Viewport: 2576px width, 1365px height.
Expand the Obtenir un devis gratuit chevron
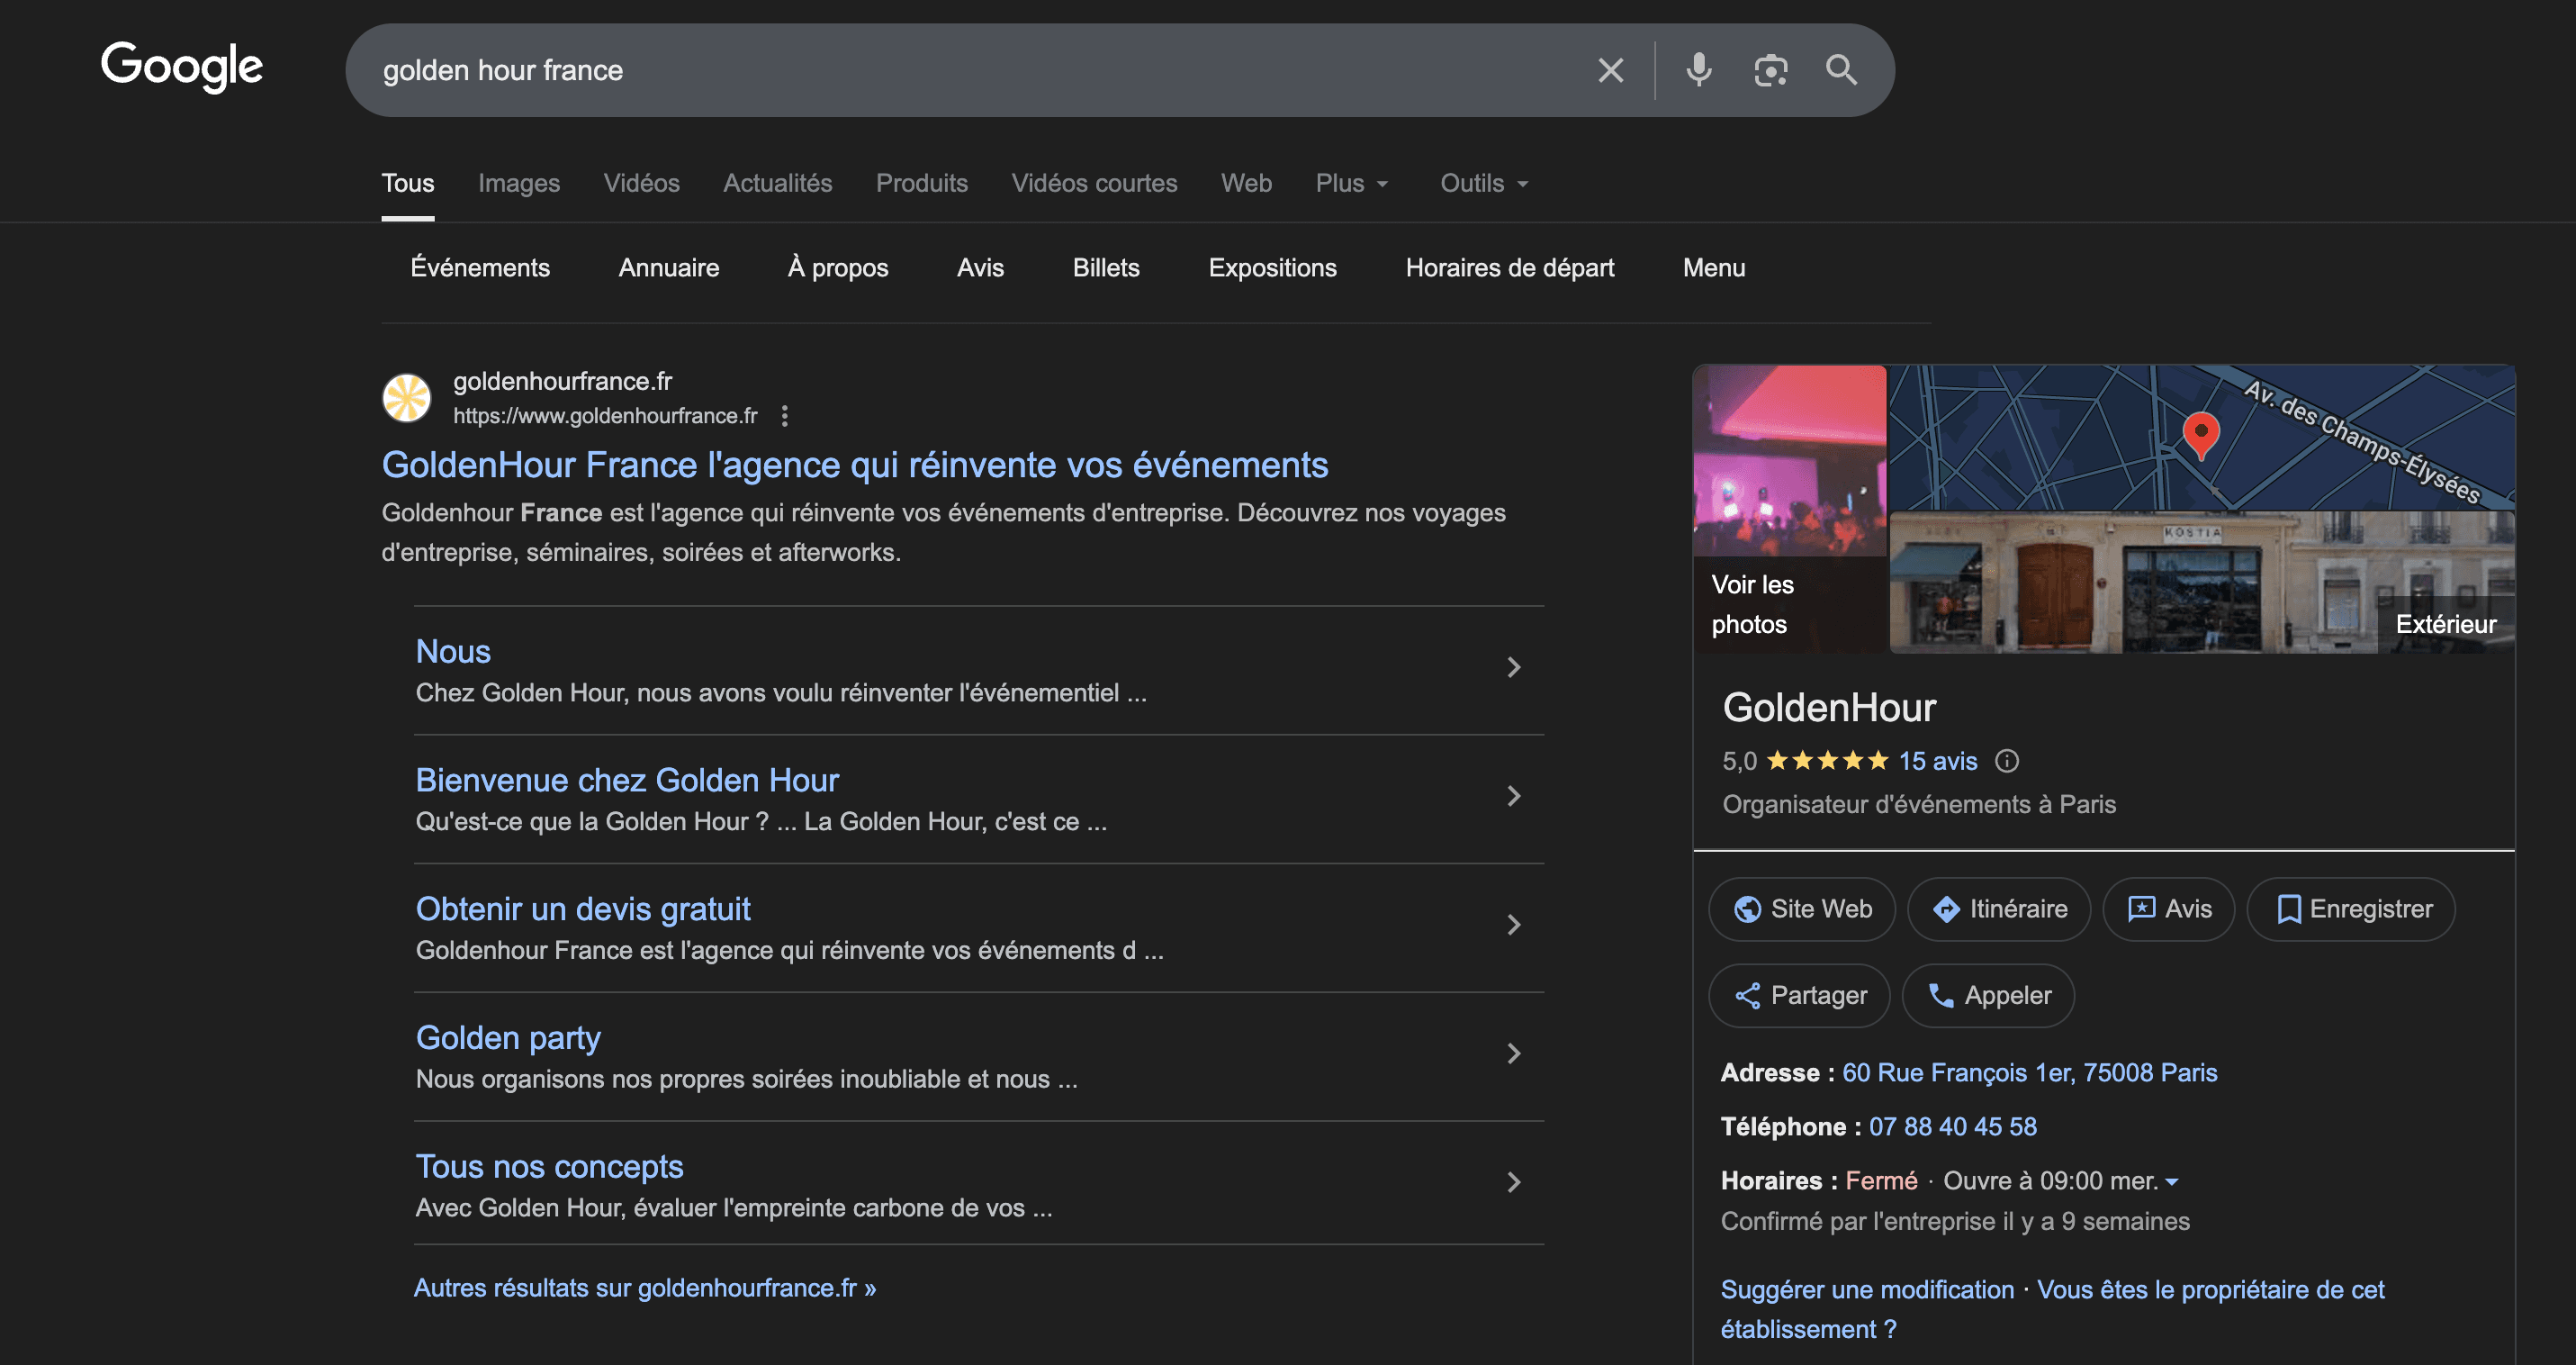click(x=1514, y=925)
